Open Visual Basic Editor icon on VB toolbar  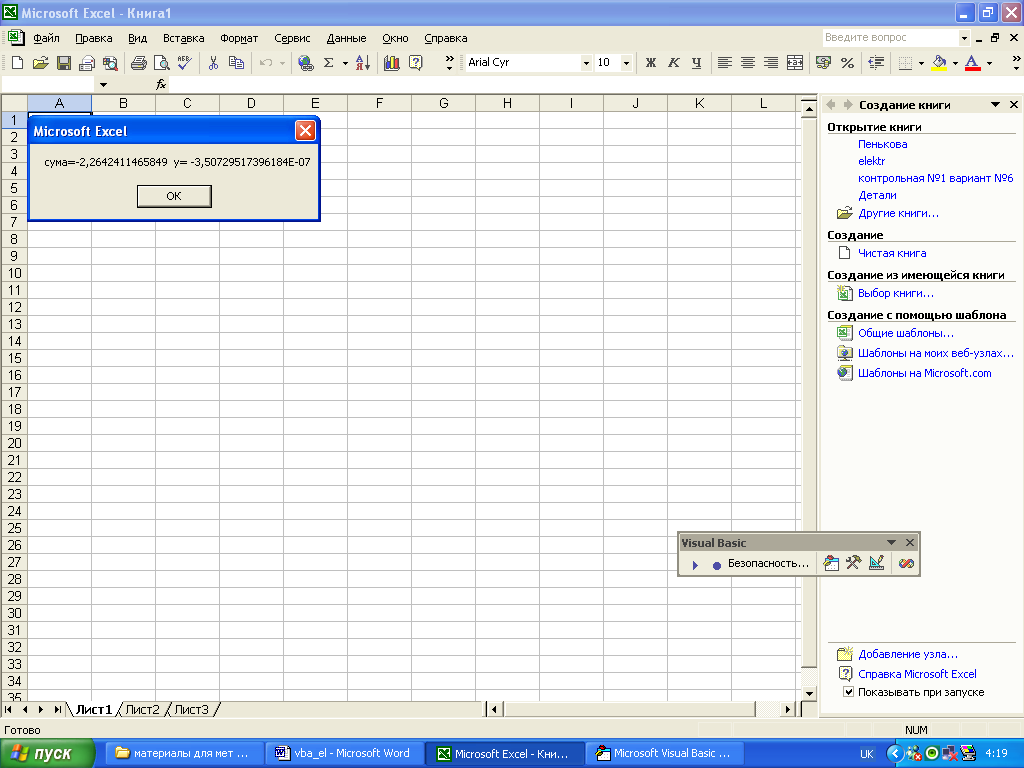point(831,563)
